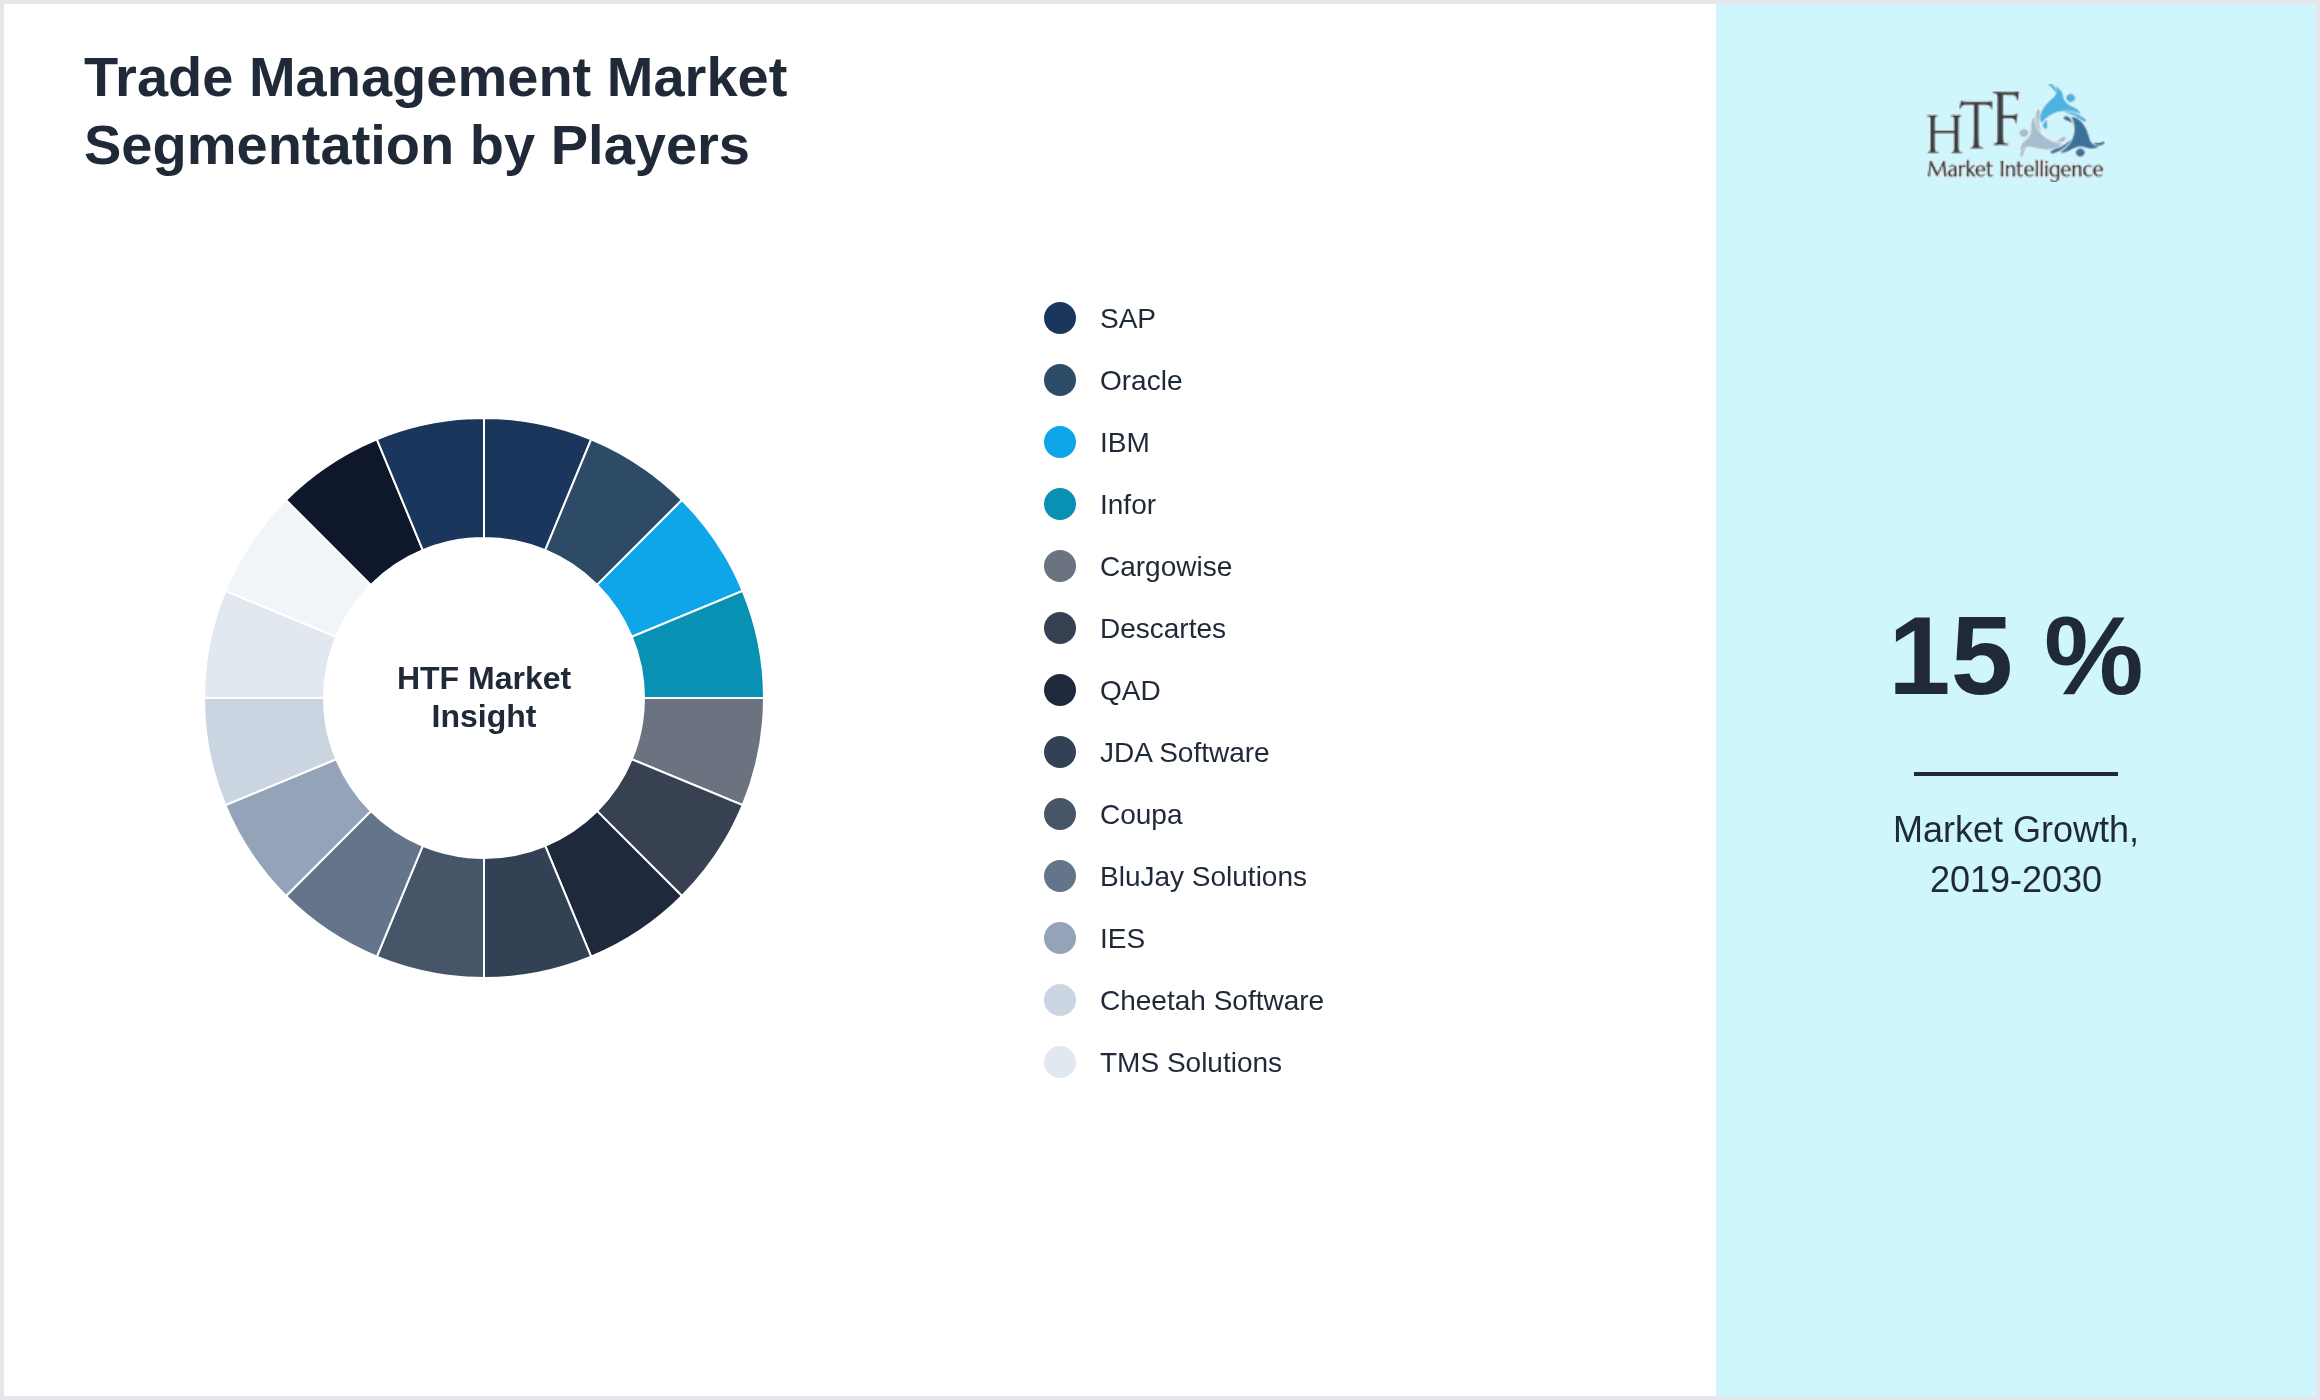The width and height of the screenshot is (2320, 1400).
Task: Click the HTF Market Insight center label
Action: [x=483, y=697]
